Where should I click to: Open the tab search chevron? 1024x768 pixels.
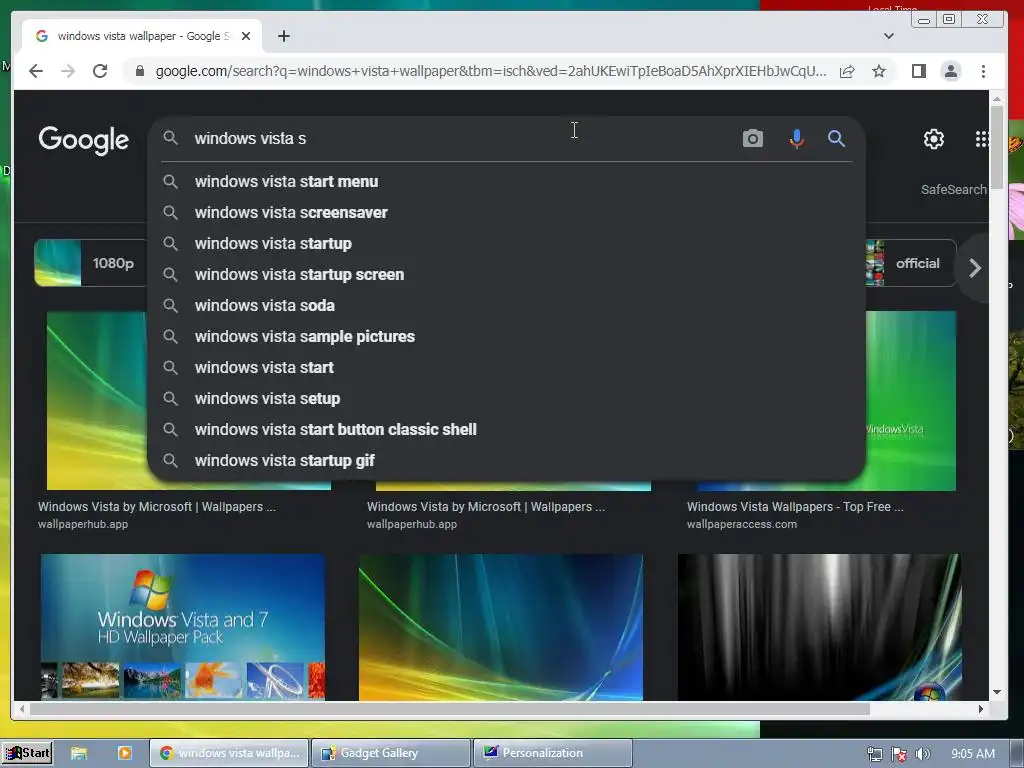889,36
